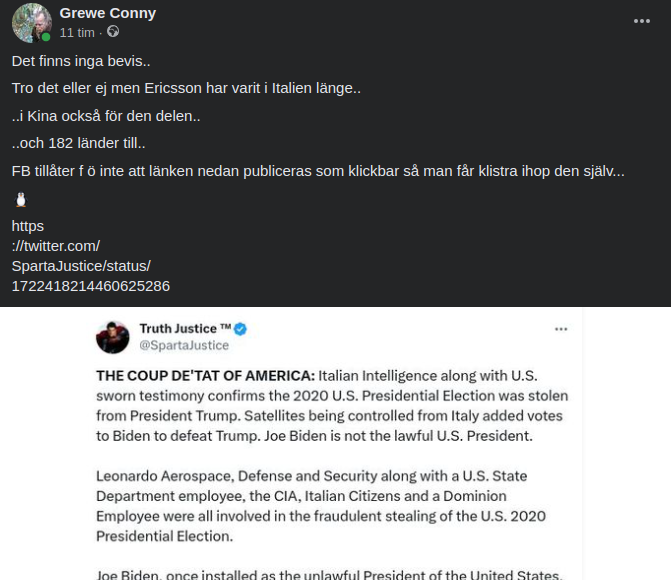Click "THE COUP DE'TAT OF AMERICA" heading

pos(205,376)
